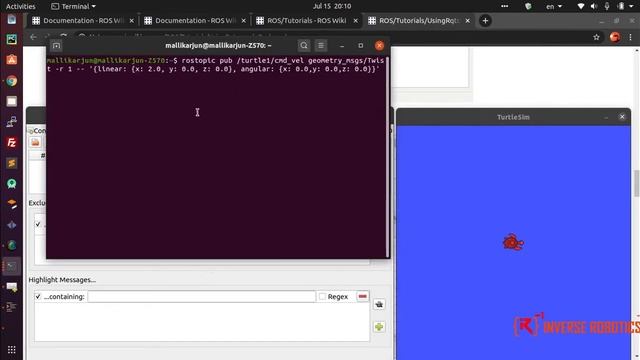Open the 'Jul 15 20:10' clock menu
The image size is (640, 360).
tap(332, 6)
